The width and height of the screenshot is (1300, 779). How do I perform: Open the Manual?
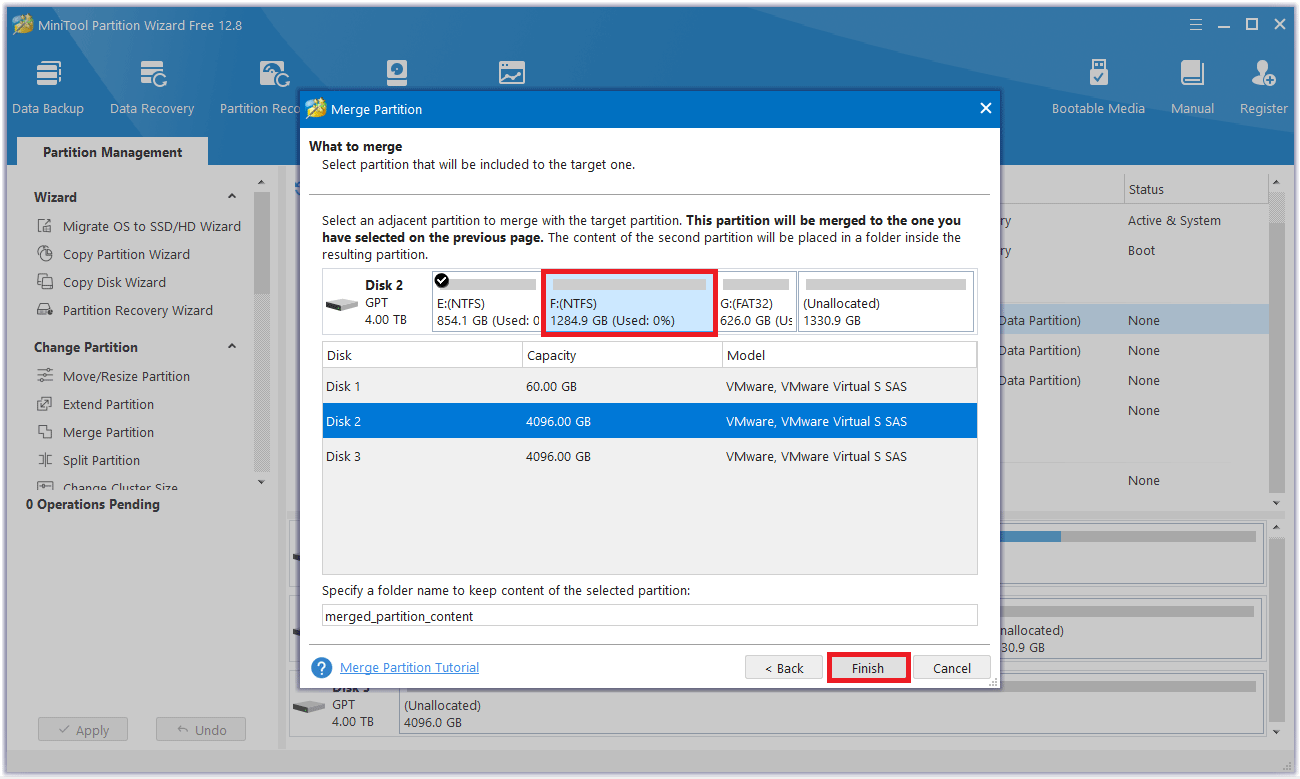pyautogui.click(x=1192, y=88)
